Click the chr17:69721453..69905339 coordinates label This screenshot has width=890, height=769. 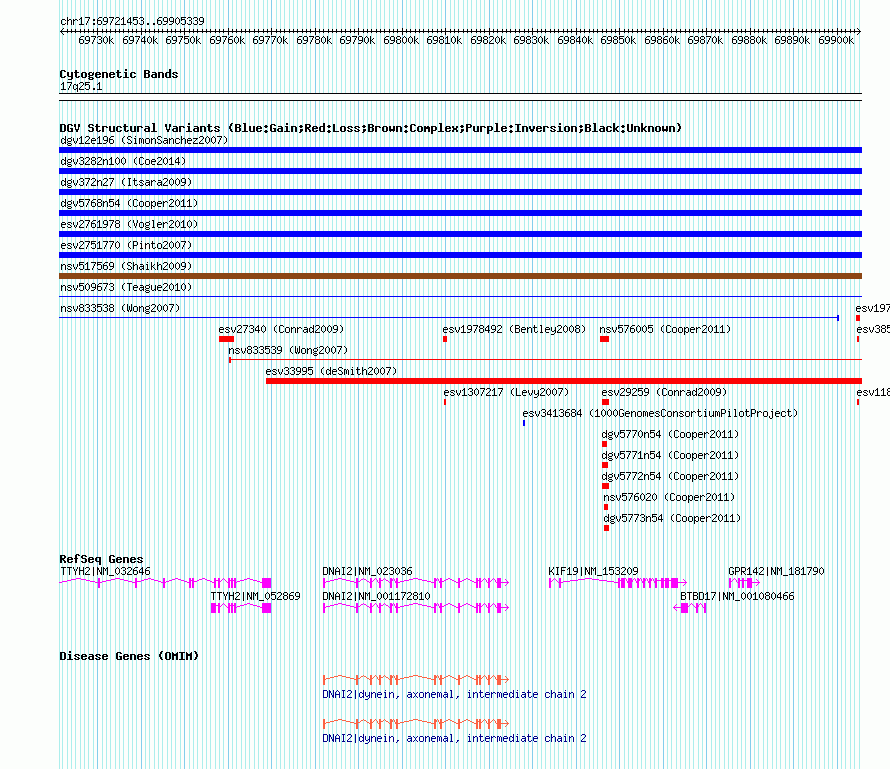coord(132,22)
